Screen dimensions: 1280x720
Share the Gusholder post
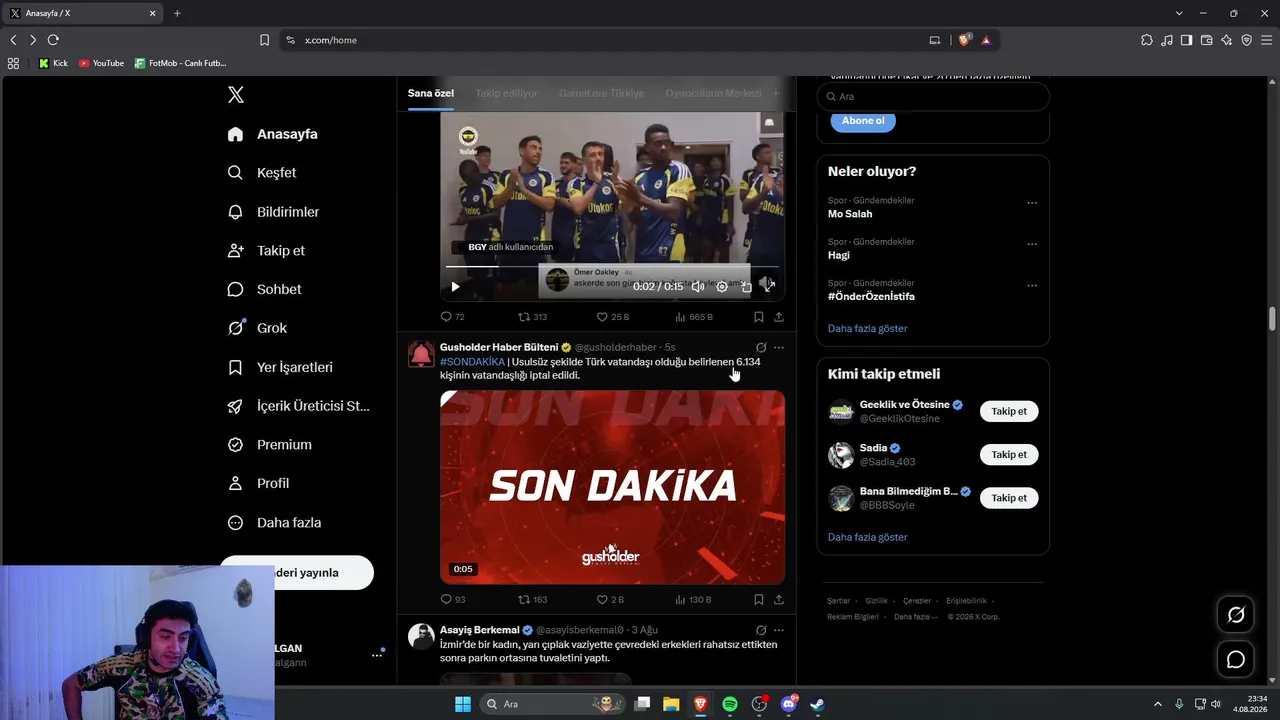pyautogui.click(x=779, y=600)
